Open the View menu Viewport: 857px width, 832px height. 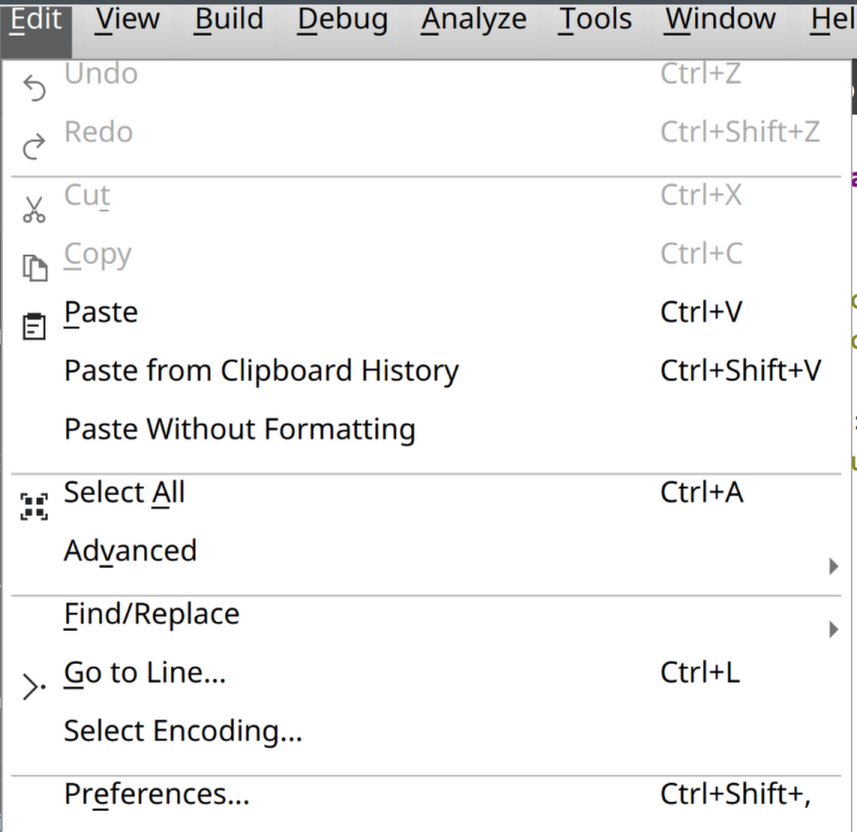127,19
